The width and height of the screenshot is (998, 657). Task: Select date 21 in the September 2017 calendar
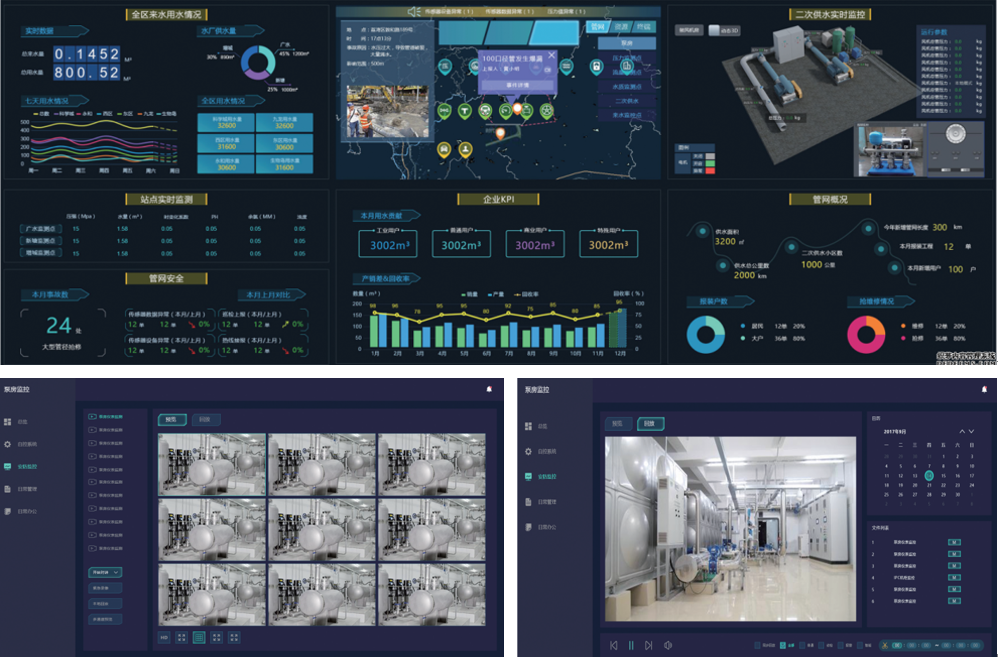tap(929, 485)
